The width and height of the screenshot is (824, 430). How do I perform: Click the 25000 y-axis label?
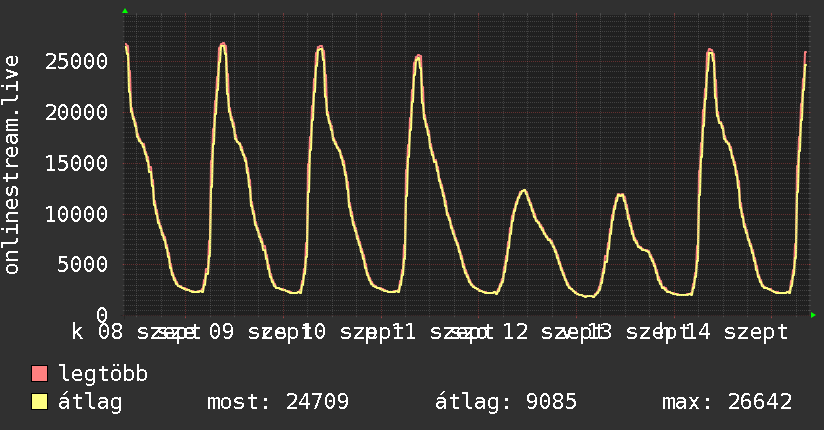pyautogui.click(x=77, y=62)
